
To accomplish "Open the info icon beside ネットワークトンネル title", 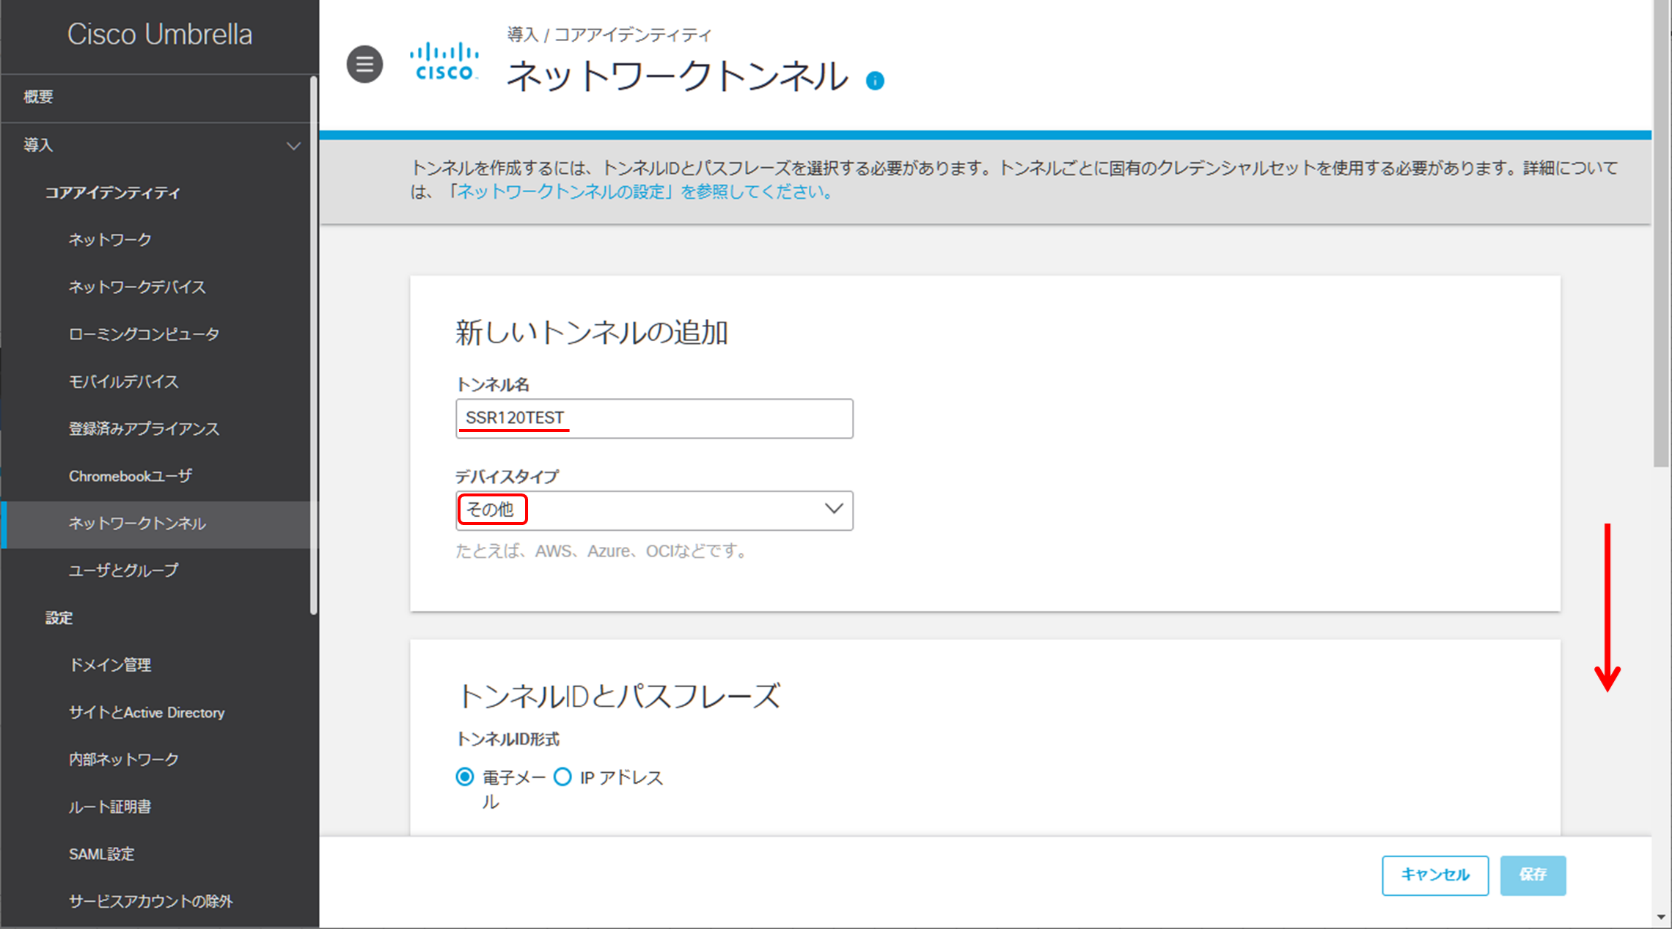I will click(875, 81).
